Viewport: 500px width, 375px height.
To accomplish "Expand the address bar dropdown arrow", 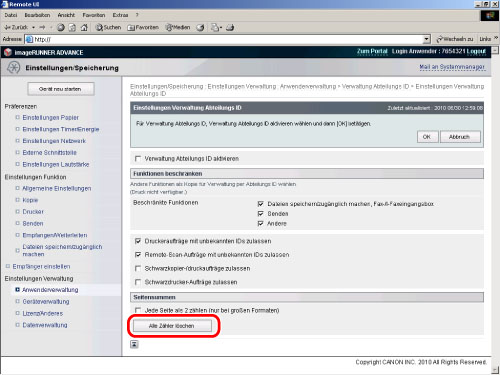I will (x=427, y=39).
